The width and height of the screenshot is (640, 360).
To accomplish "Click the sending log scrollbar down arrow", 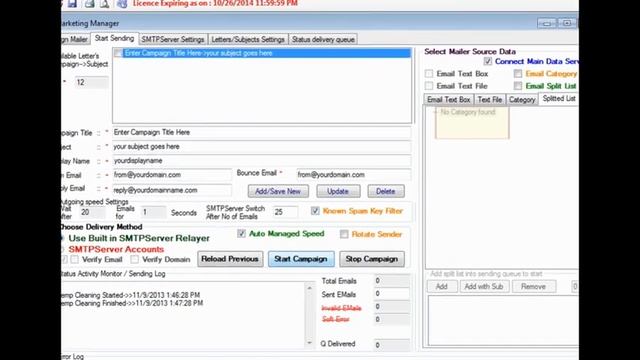I will pos(309,343).
